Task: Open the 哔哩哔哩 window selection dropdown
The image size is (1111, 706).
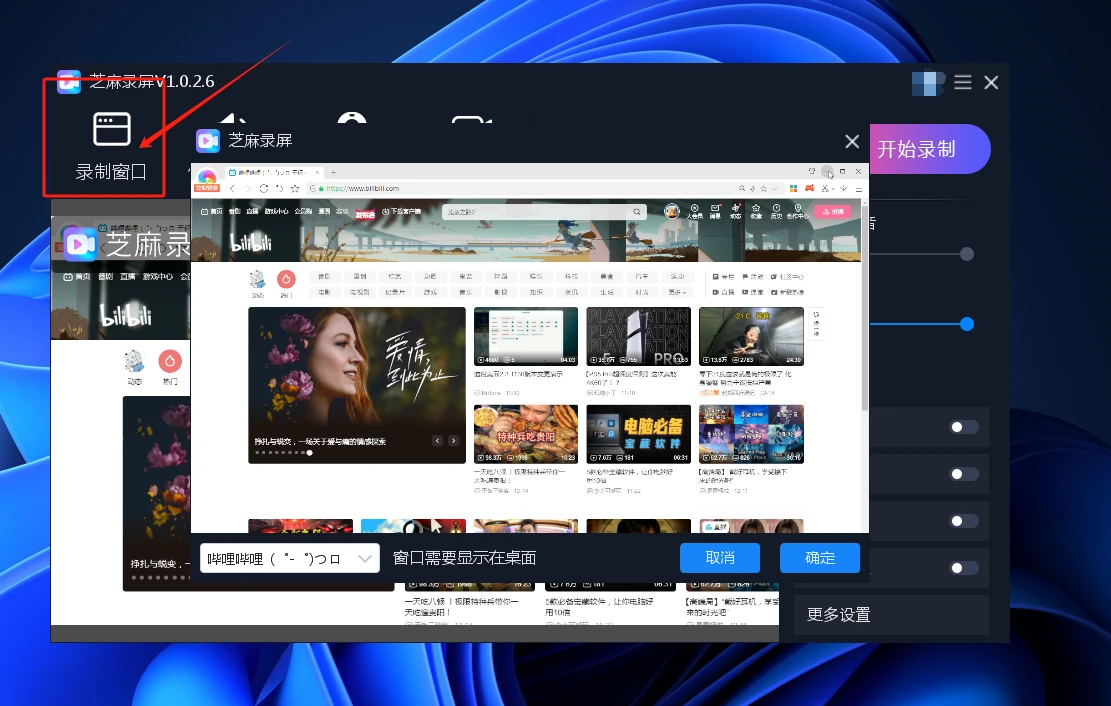Action: point(289,558)
